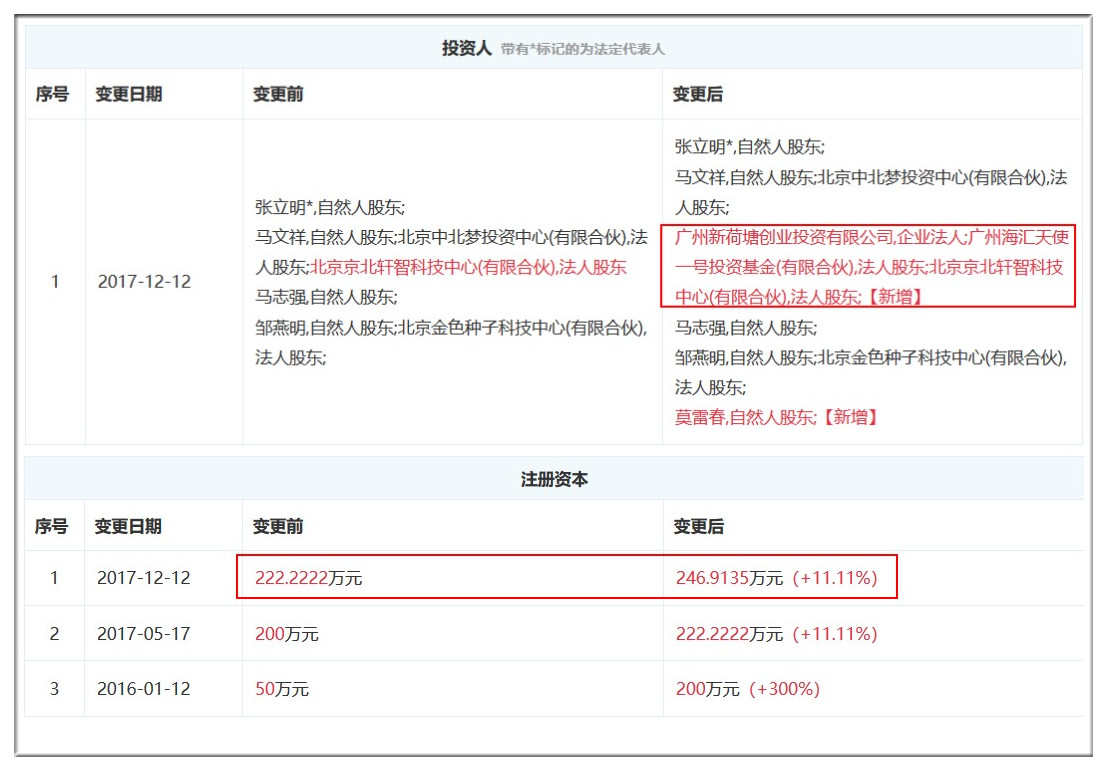Click 变更后 header in 投资人 table

[698, 94]
